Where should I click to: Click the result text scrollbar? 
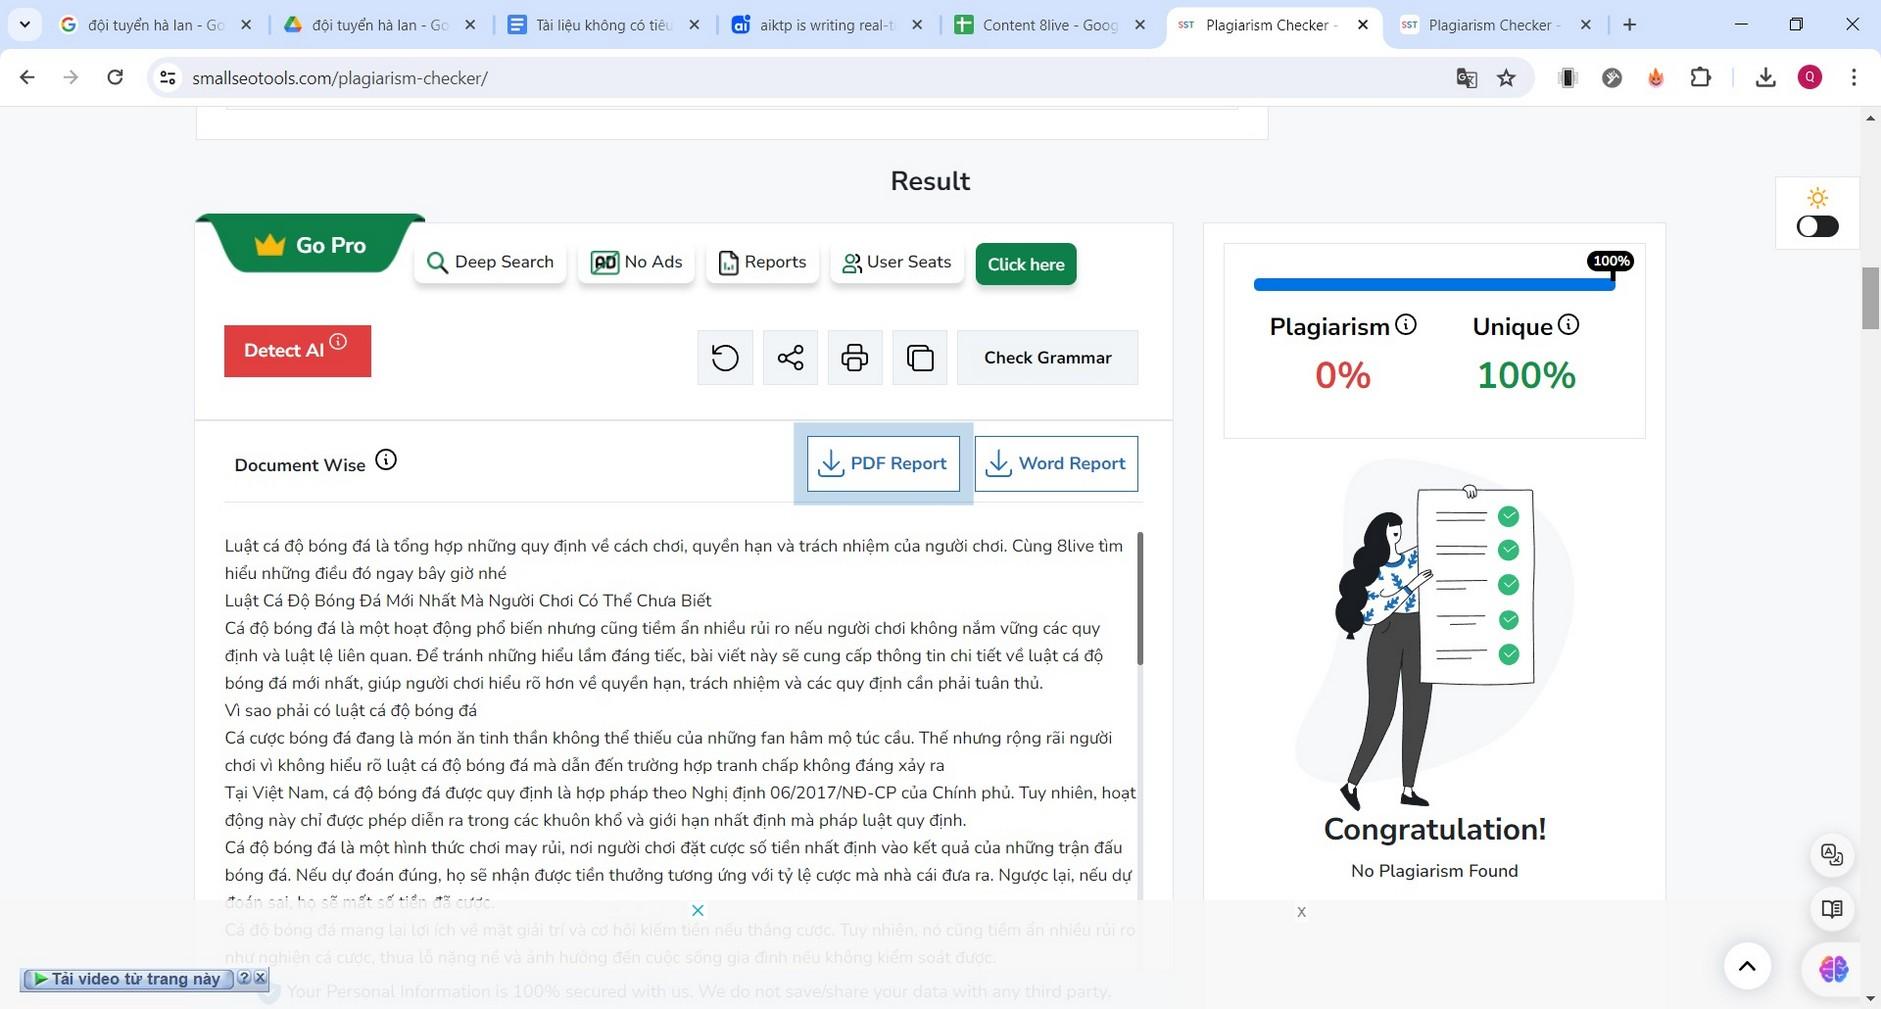[x=1140, y=598]
